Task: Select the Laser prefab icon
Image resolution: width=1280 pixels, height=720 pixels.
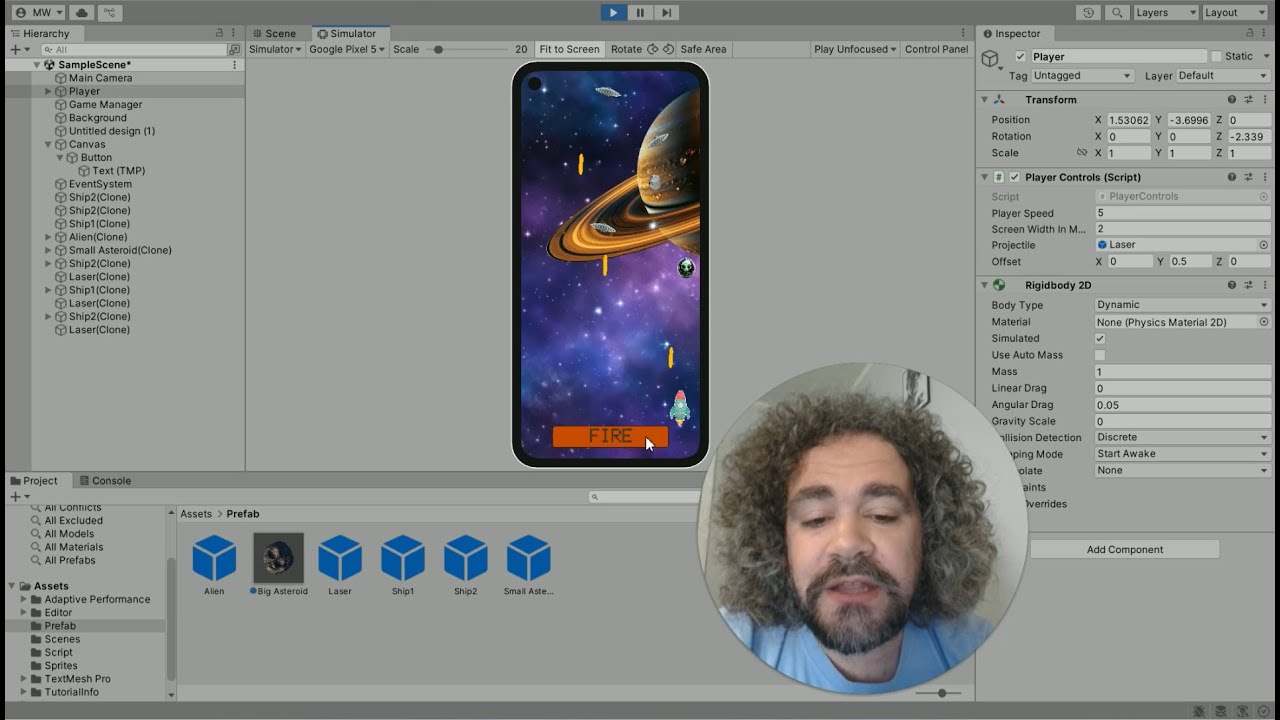Action: [x=340, y=558]
